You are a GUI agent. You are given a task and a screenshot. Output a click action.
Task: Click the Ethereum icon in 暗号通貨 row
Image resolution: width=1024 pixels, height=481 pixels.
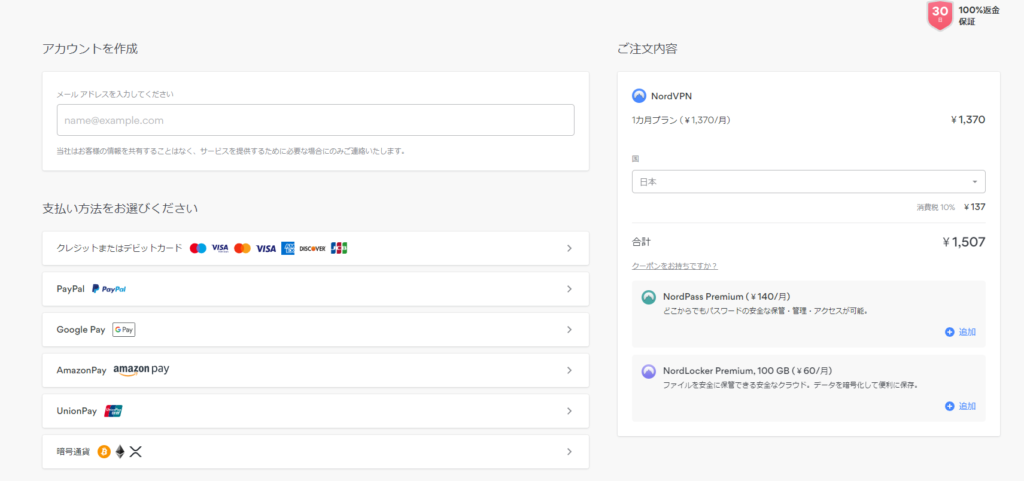[x=120, y=452]
